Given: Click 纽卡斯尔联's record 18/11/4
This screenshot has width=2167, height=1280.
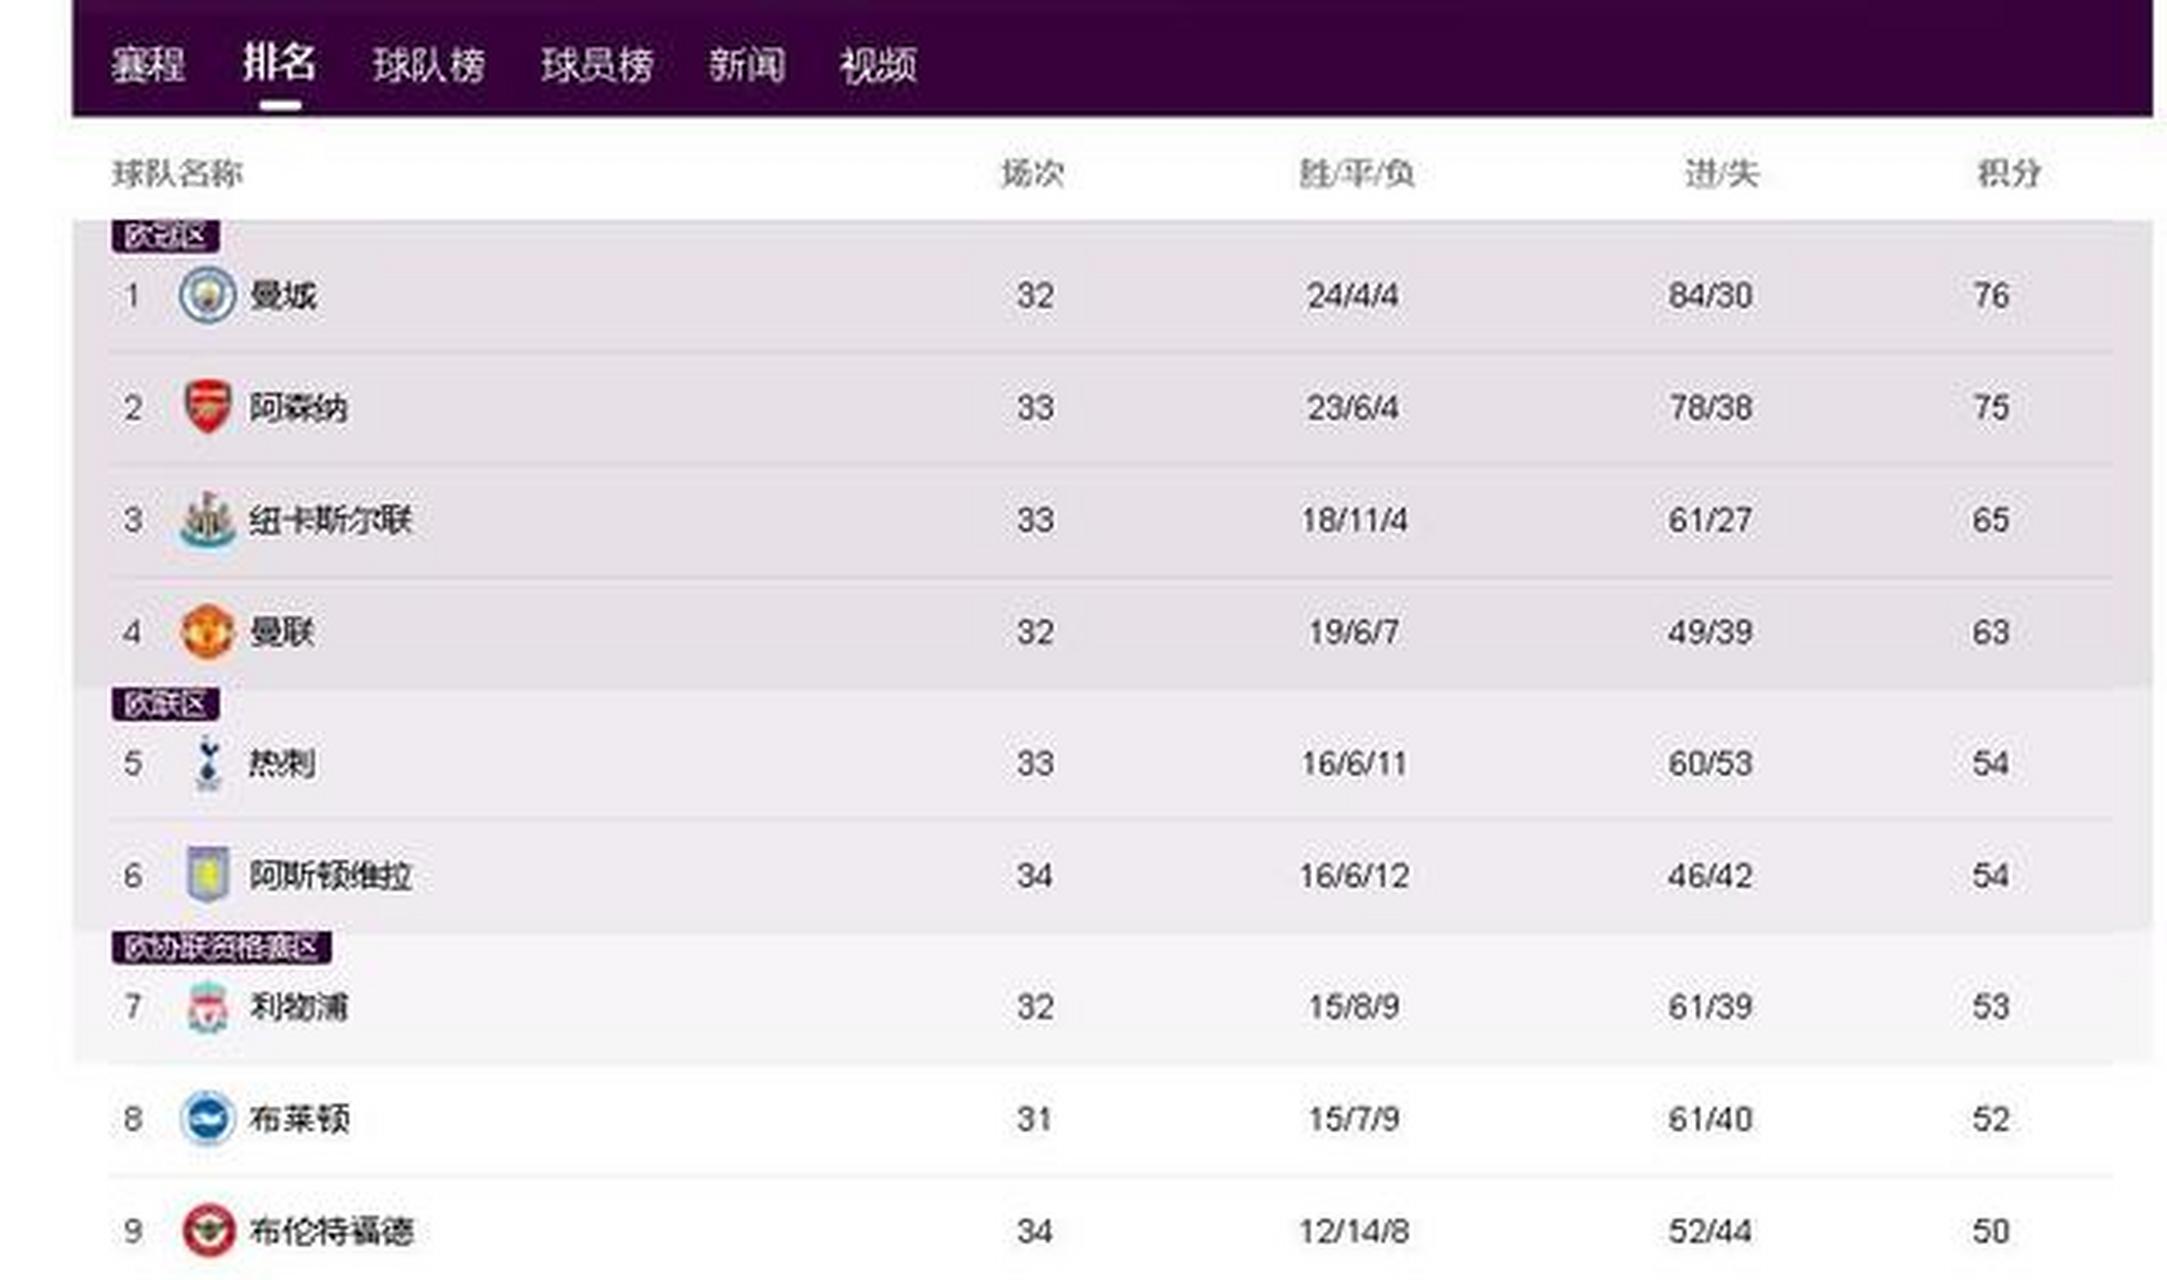Looking at the screenshot, I should pyautogui.click(x=1354, y=520).
